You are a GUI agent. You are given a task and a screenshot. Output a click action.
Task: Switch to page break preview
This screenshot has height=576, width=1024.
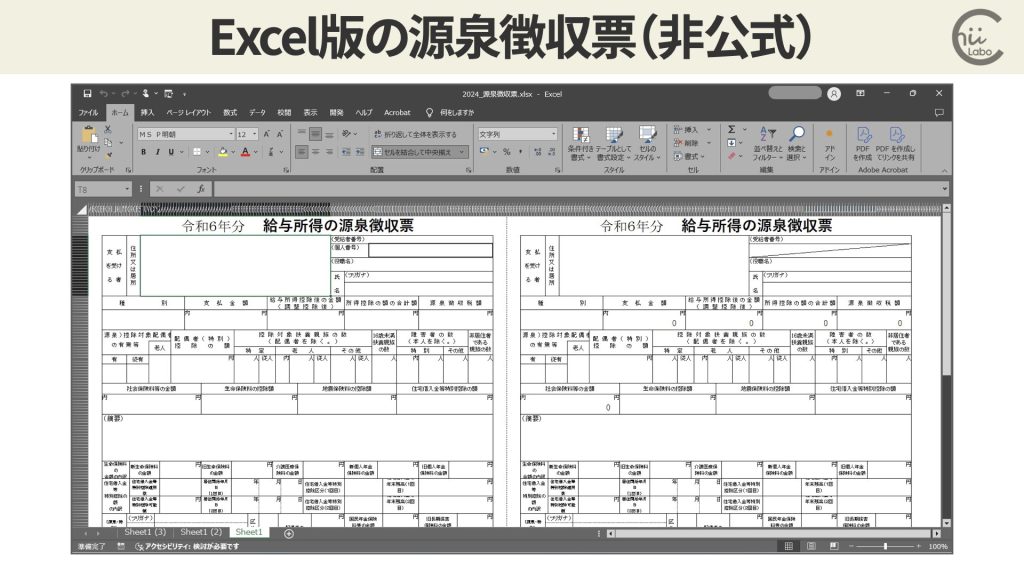click(834, 547)
